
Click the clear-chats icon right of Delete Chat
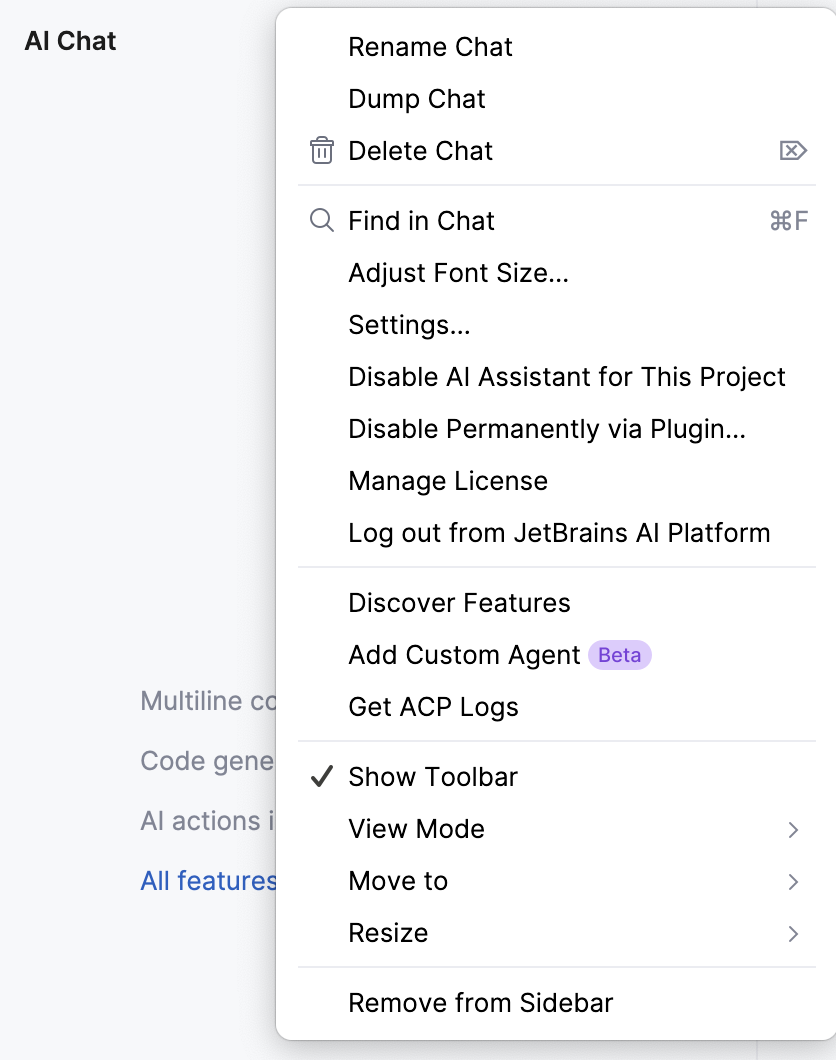pyautogui.click(x=793, y=150)
